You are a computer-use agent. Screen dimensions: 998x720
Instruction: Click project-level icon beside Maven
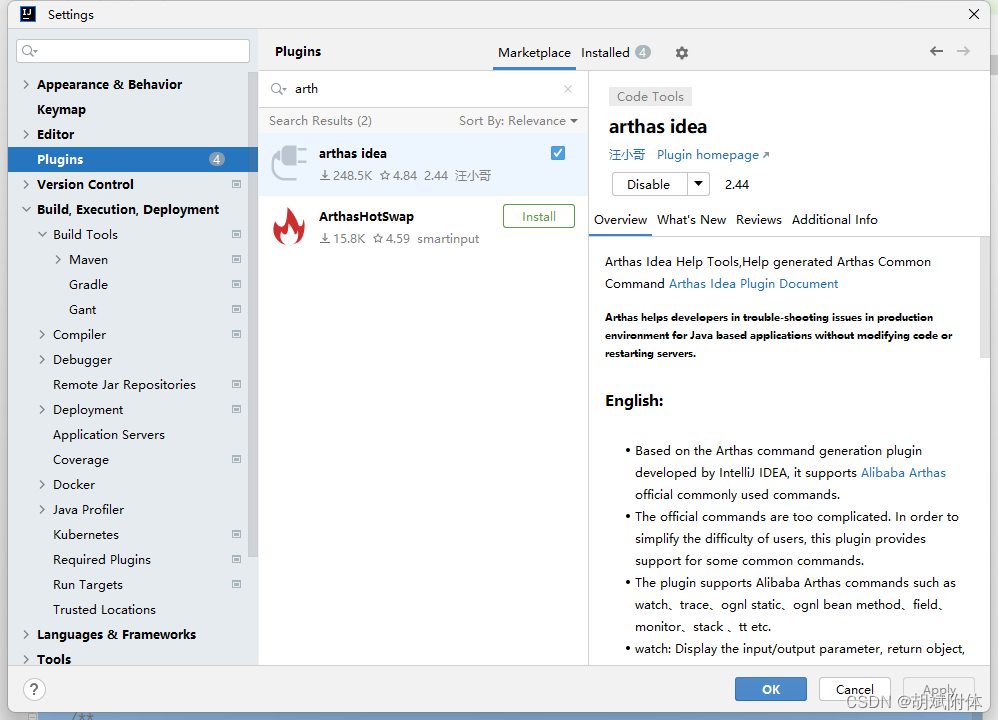click(236, 260)
